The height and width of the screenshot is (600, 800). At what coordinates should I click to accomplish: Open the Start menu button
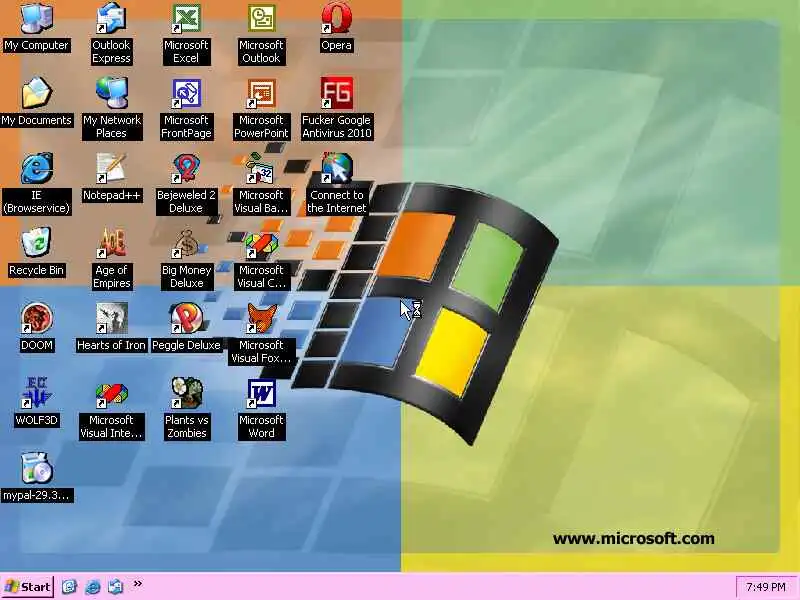(28, 587)
